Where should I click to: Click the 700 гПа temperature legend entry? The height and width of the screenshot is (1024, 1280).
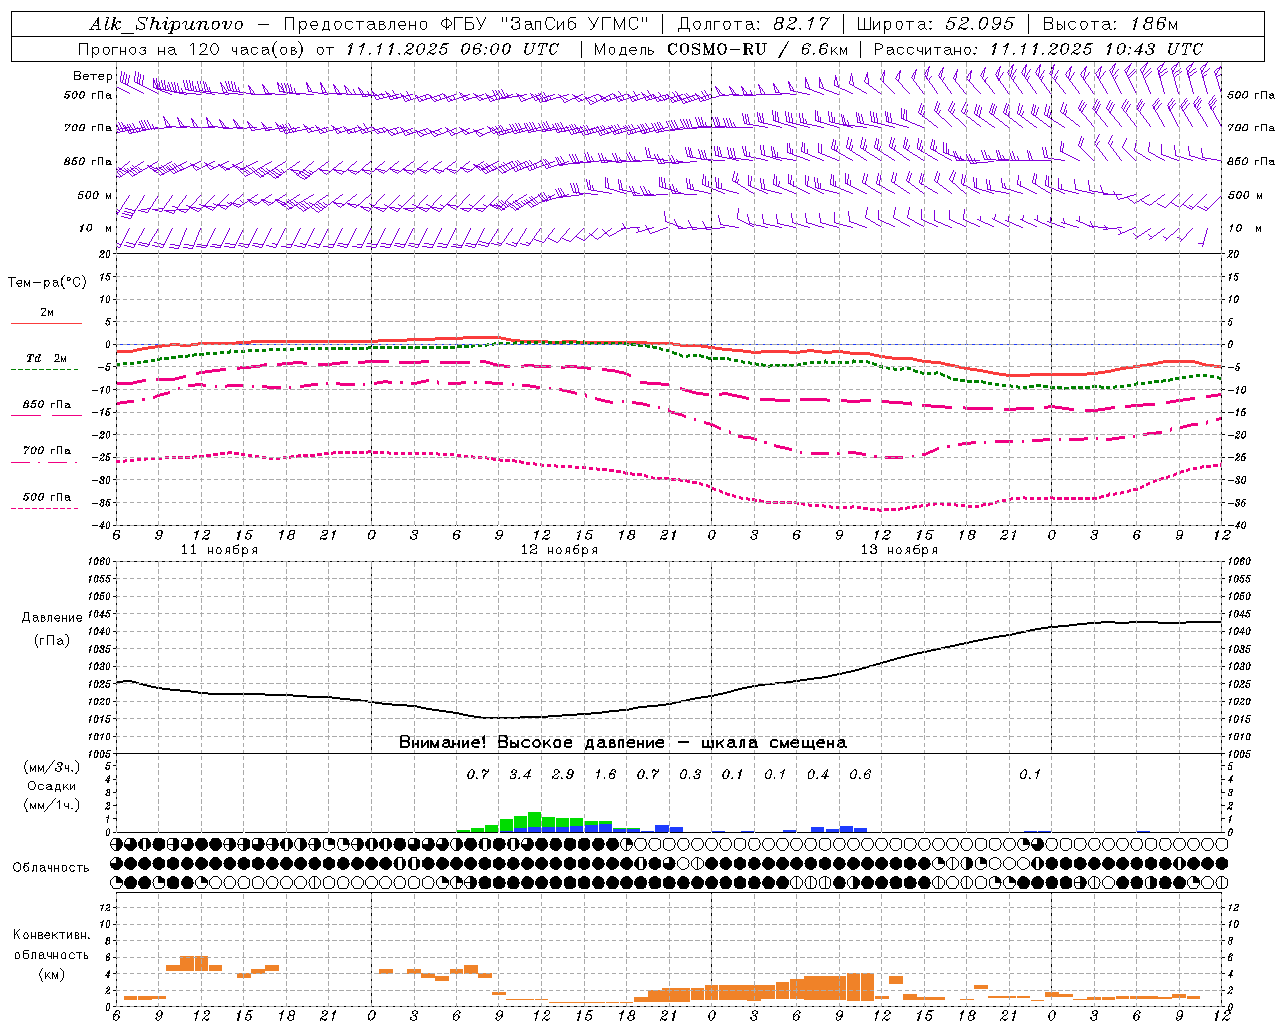[x=47, y=450]
